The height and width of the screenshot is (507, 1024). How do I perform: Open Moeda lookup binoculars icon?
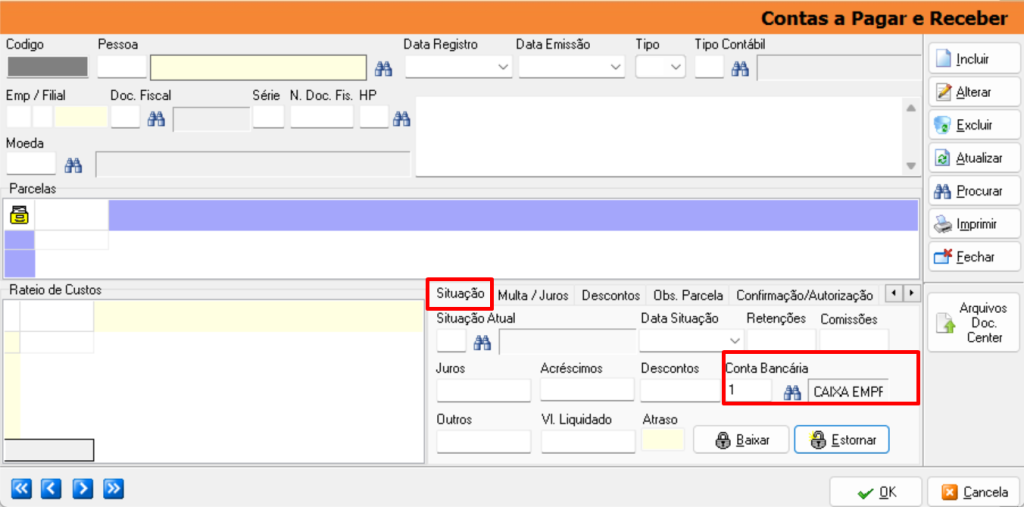[x=73, y=165]
